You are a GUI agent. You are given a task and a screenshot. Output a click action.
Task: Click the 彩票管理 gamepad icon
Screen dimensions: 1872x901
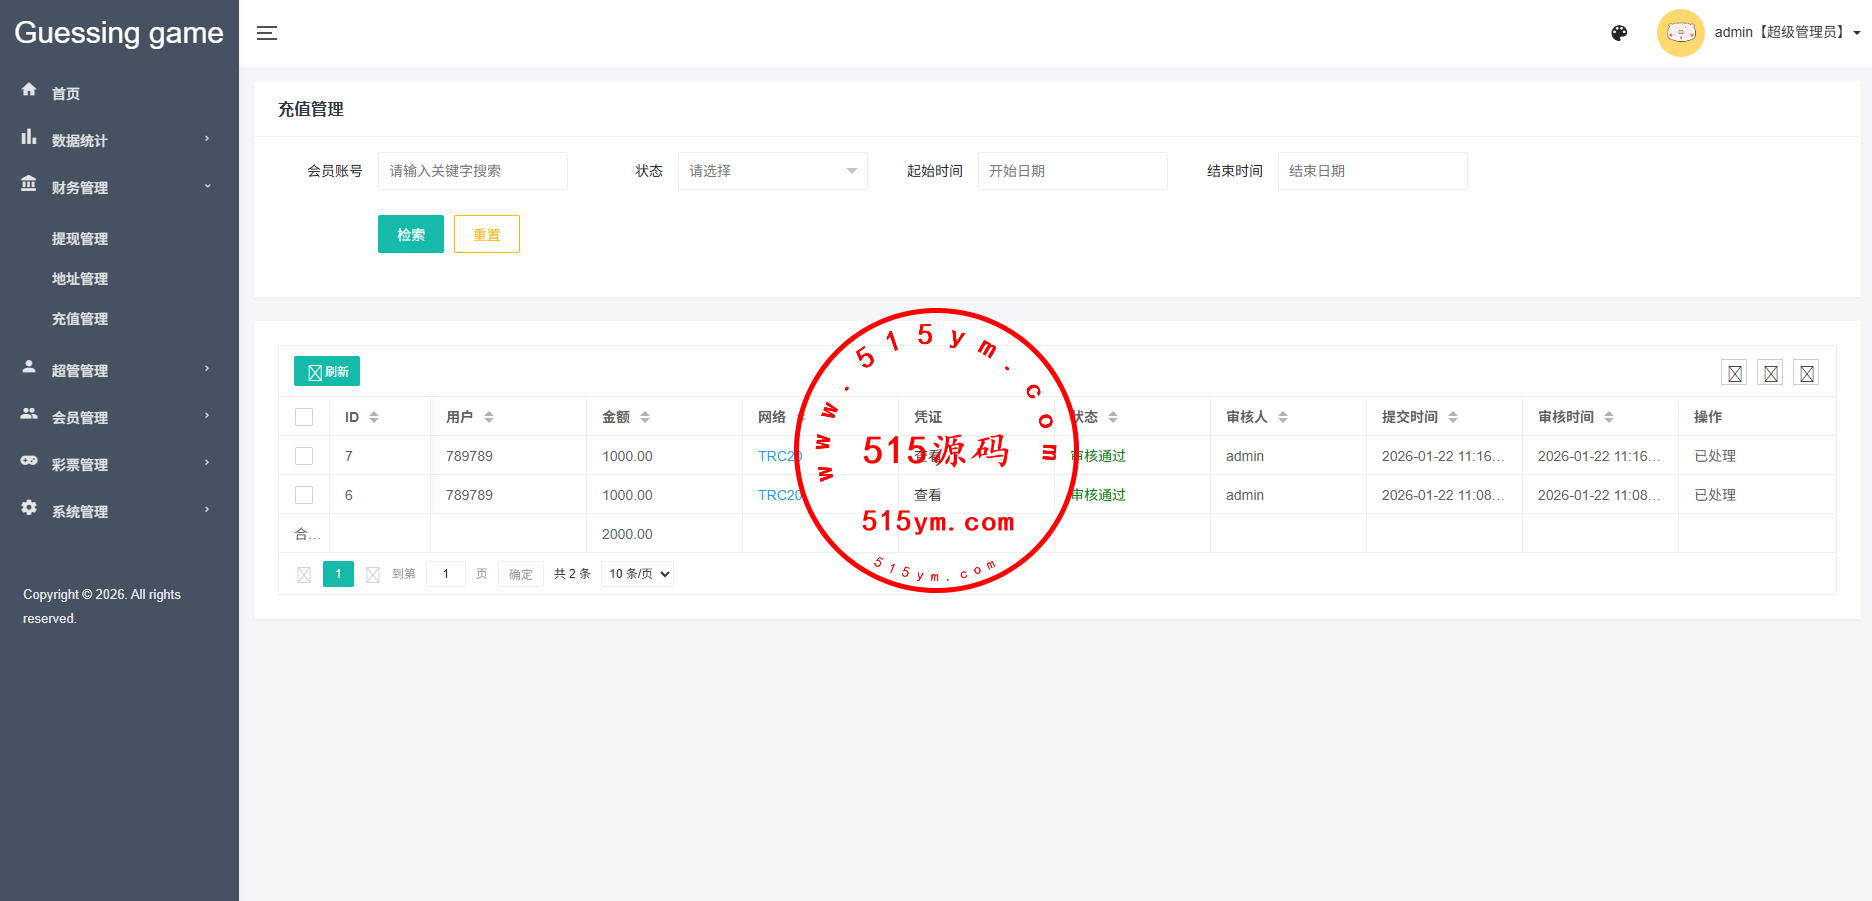29,461
